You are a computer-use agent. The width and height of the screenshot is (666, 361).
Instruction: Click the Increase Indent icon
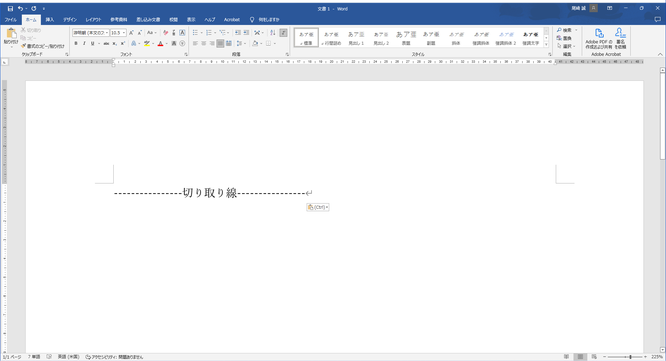[x=246, y=33]
